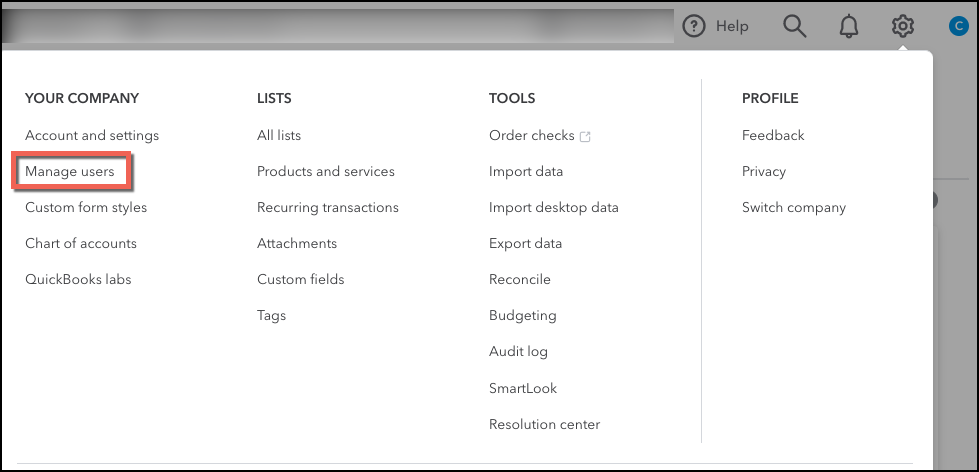
Task: Open Budgeting
Action: 523,315
